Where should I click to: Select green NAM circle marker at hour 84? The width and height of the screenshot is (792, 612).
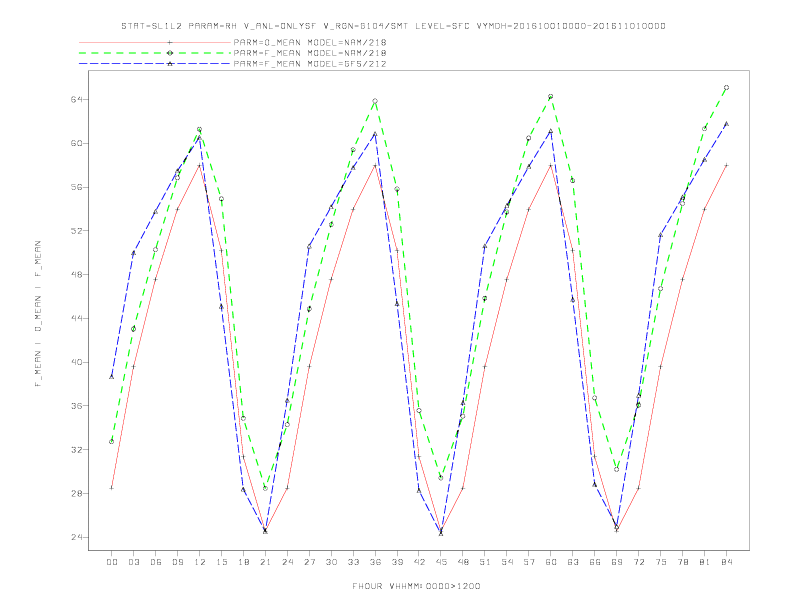pyautogui.click(x=726, y=87)
